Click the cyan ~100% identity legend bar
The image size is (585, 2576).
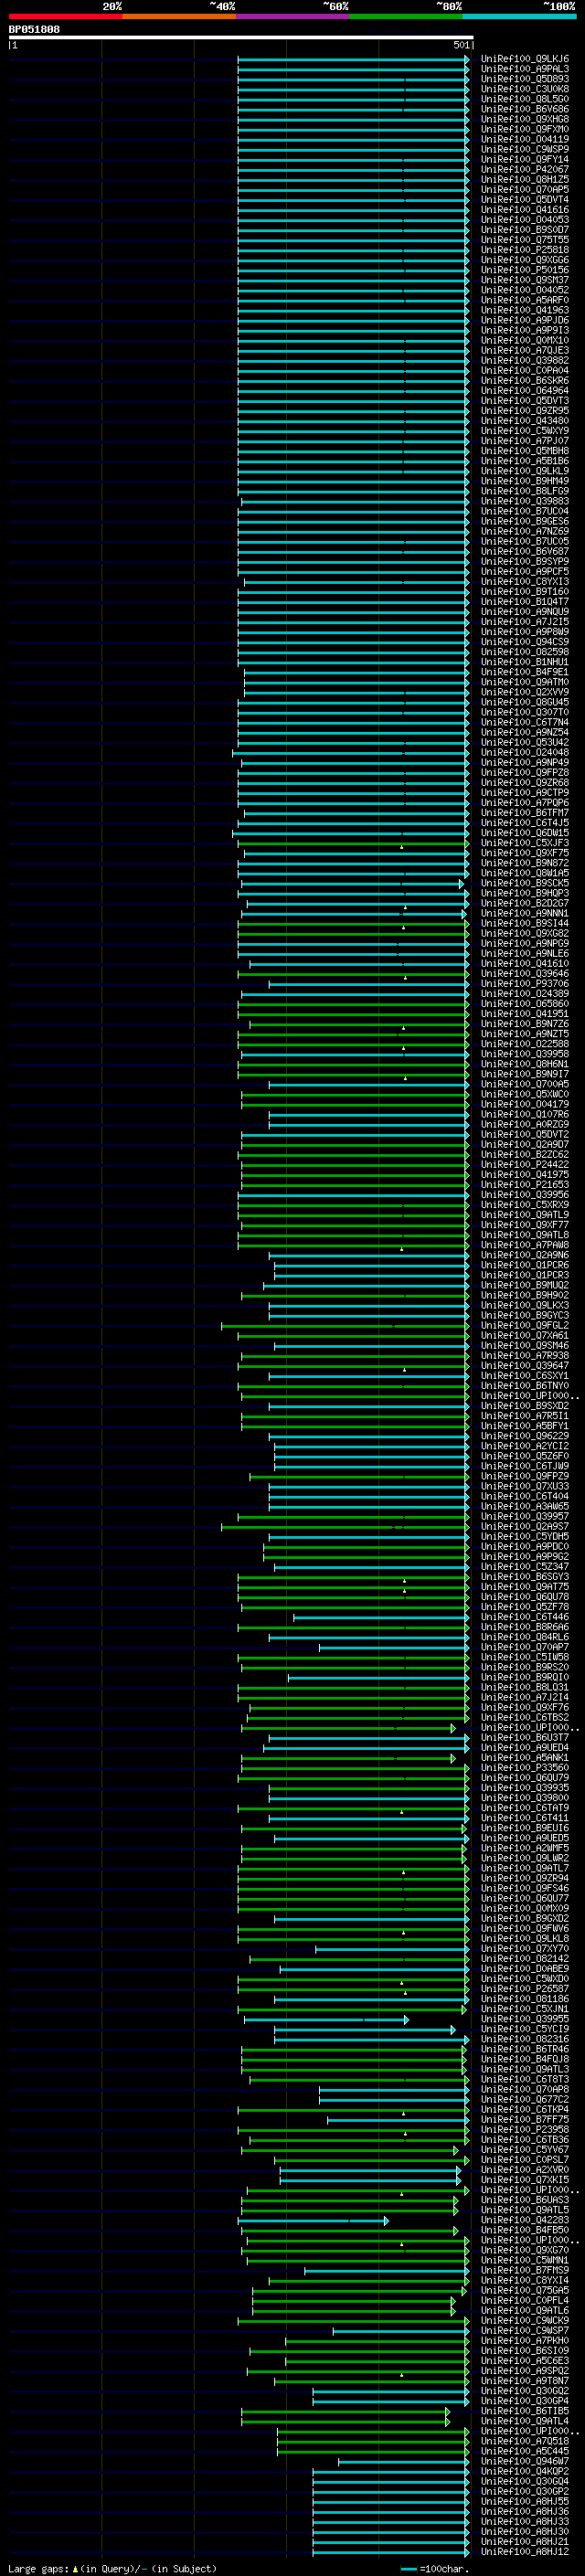(x=519, y=16)
